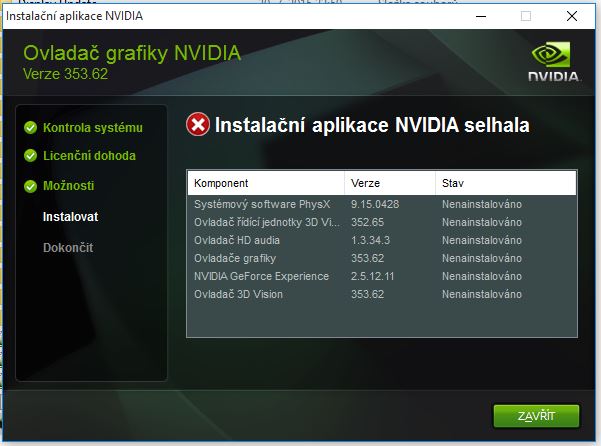Click Nenainstalováno status for GeForce Experience

482,276
